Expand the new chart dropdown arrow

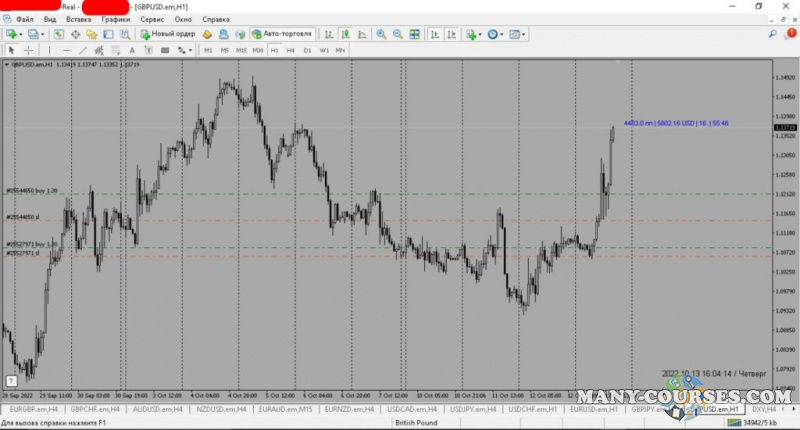(x=21, y=34)
